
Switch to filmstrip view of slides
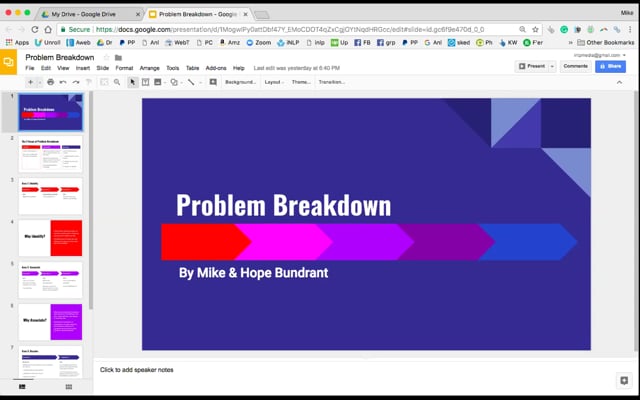click(x=22, y=386)
